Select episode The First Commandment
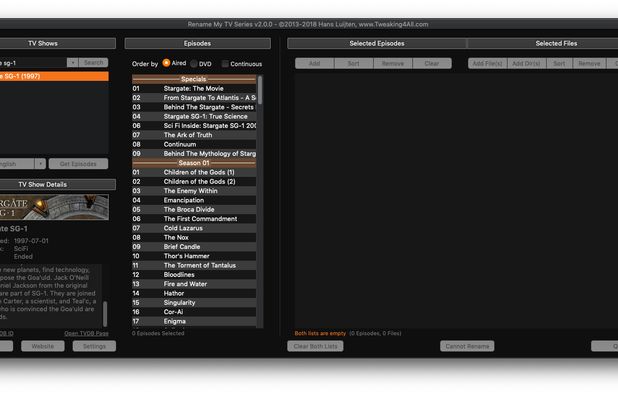Screen dimensions: 618x394 (194, 219)
